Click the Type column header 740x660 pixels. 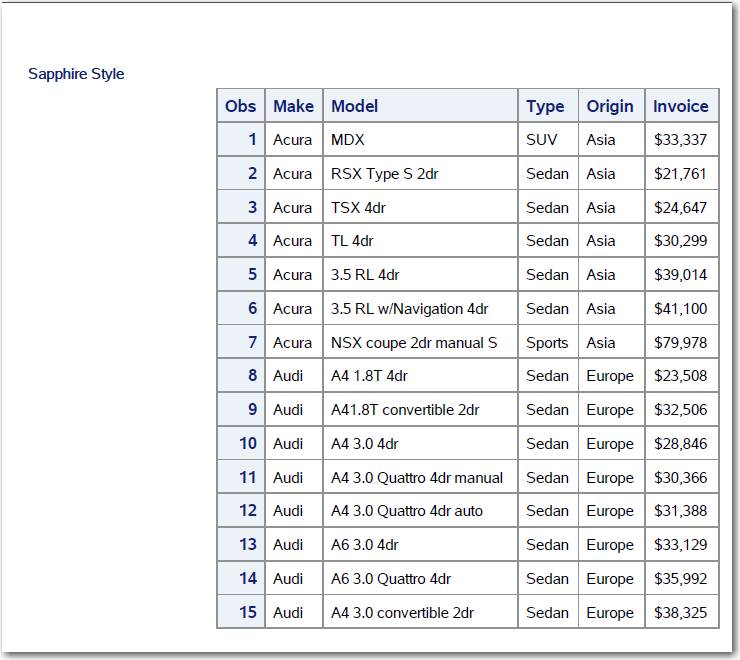pyautogui.click(x=546, y=106)
